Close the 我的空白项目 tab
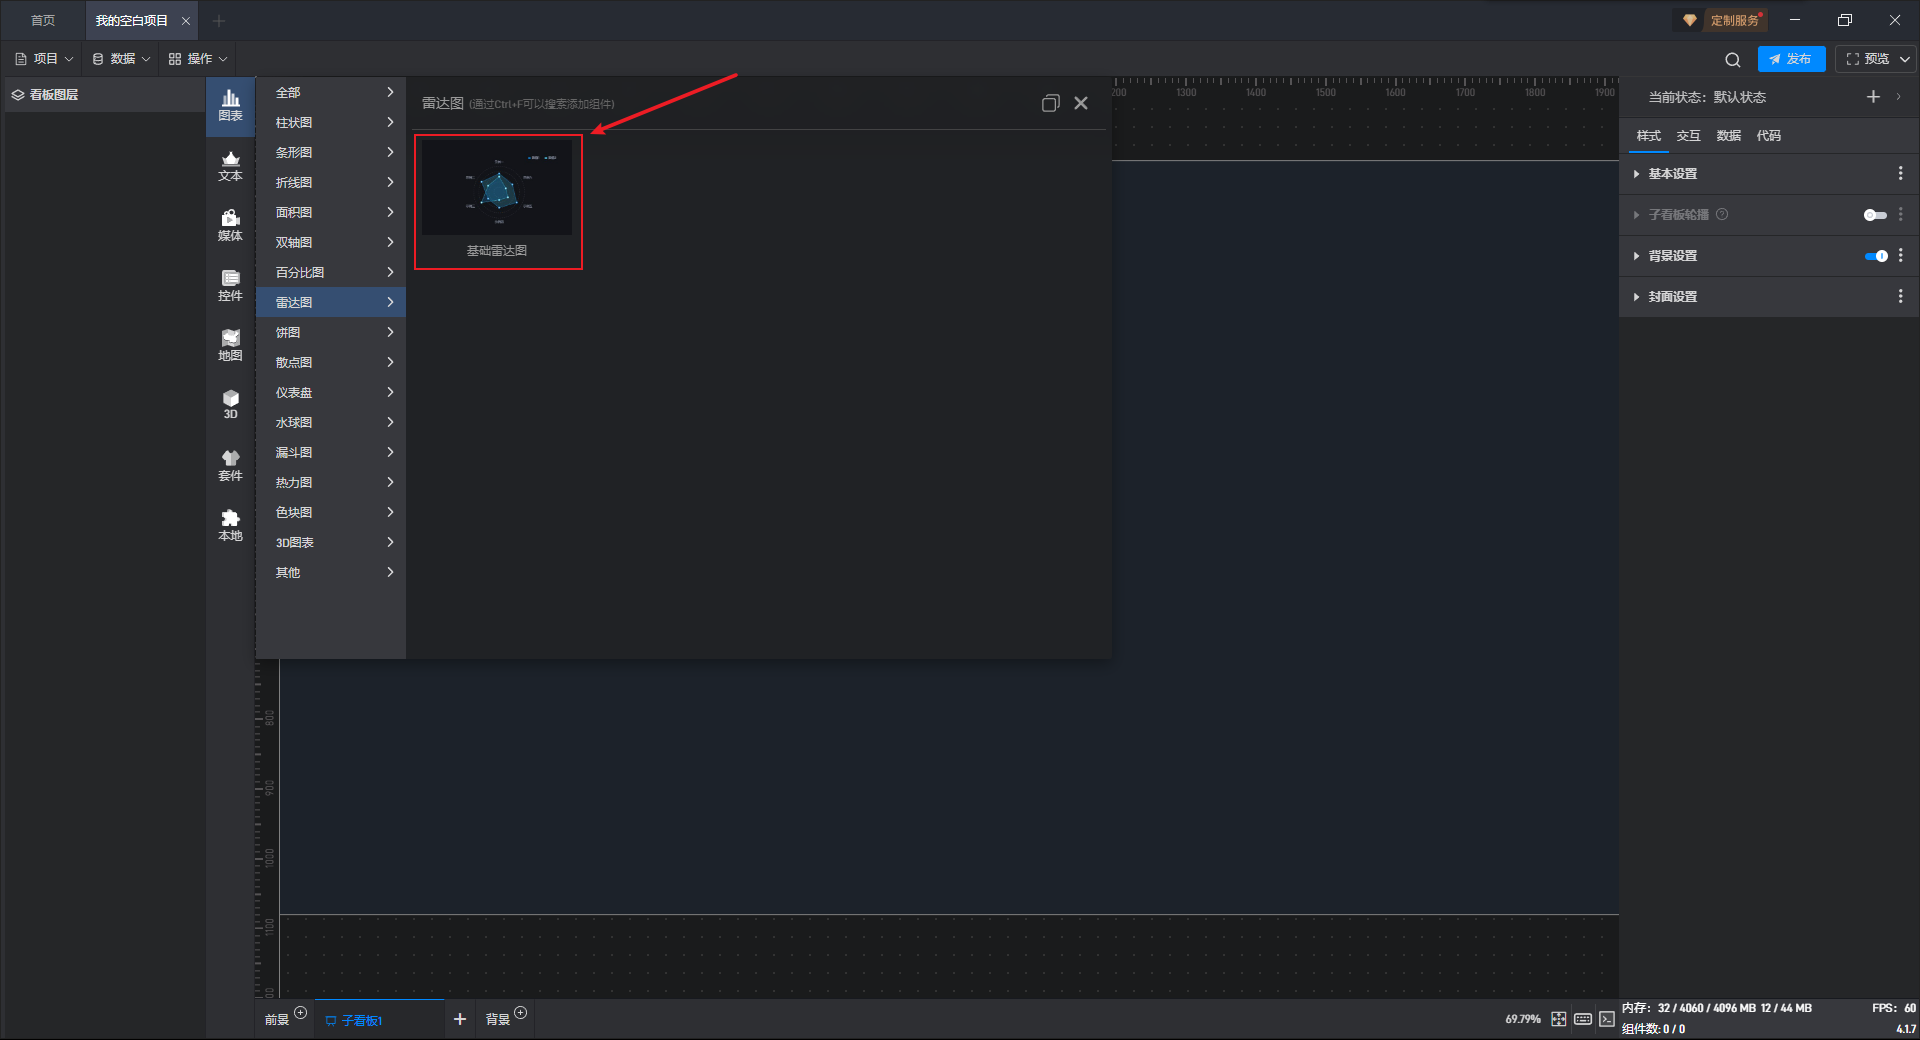Viewport: 1920px width, 1040px height. coord(186,21)
